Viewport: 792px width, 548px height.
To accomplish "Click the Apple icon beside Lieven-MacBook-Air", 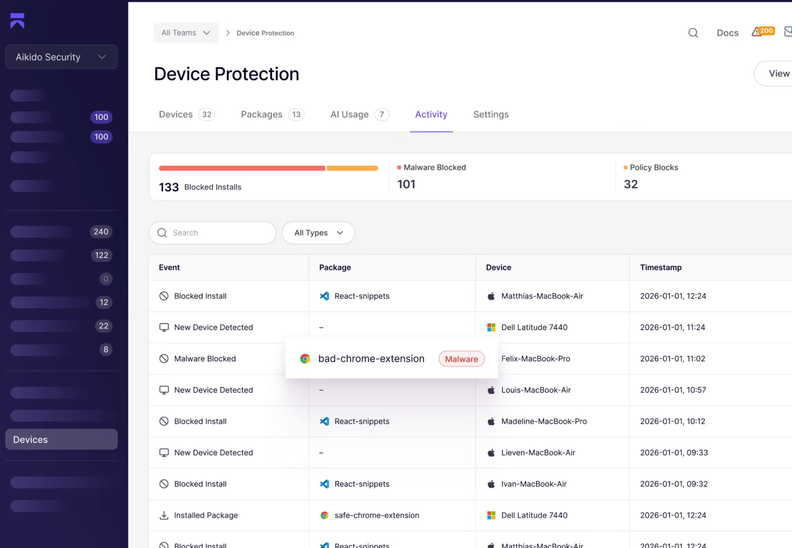I will 491,453.
